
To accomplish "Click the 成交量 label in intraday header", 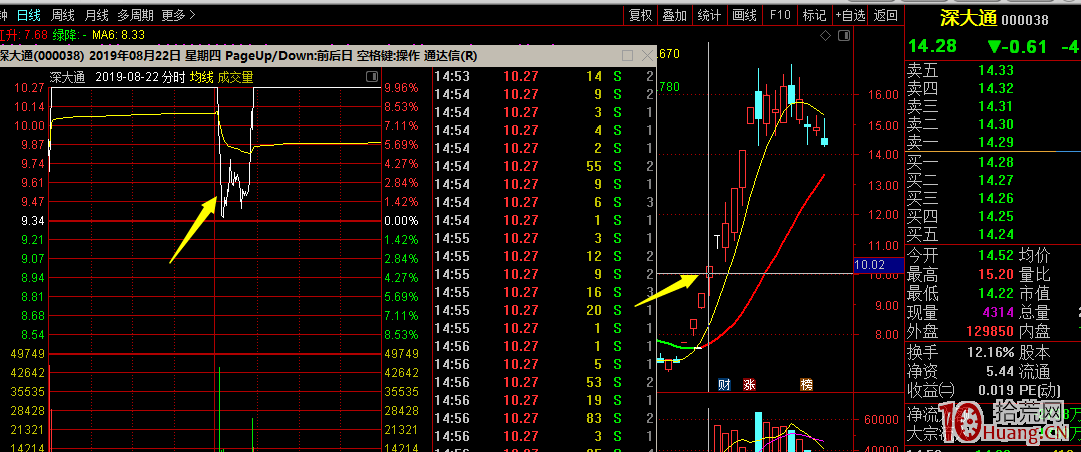I will (235, 77).
